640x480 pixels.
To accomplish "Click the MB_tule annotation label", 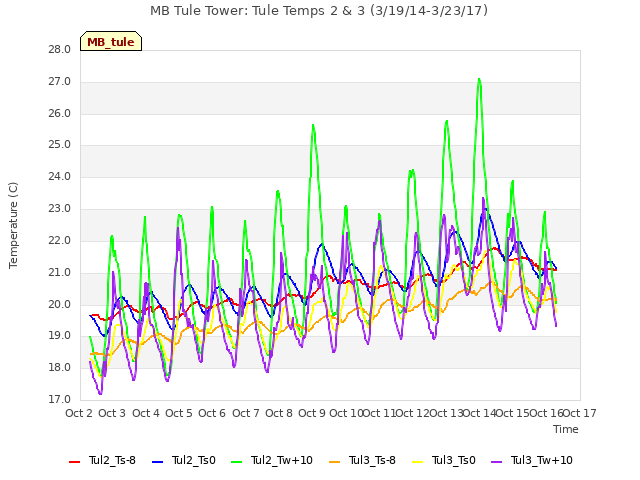I will pyautogui.click(x=111, y=42).
